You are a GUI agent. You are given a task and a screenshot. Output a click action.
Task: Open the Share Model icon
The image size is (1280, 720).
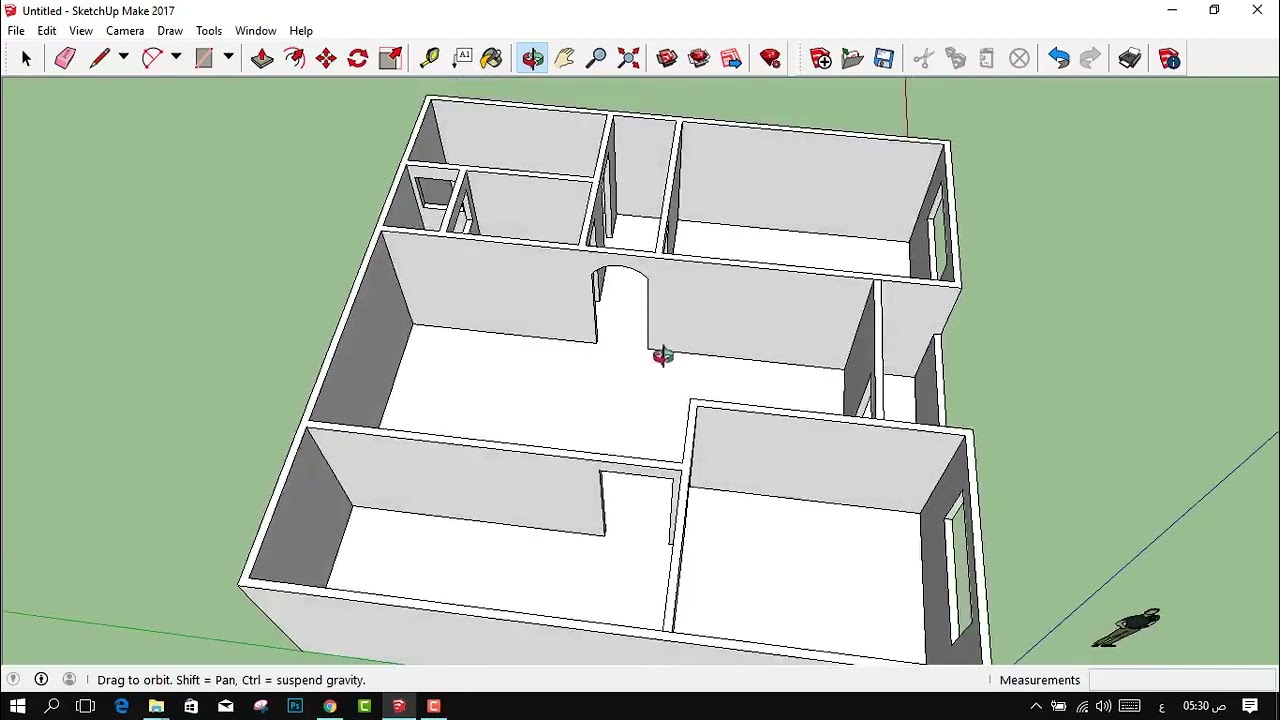[x=699, y=59]
